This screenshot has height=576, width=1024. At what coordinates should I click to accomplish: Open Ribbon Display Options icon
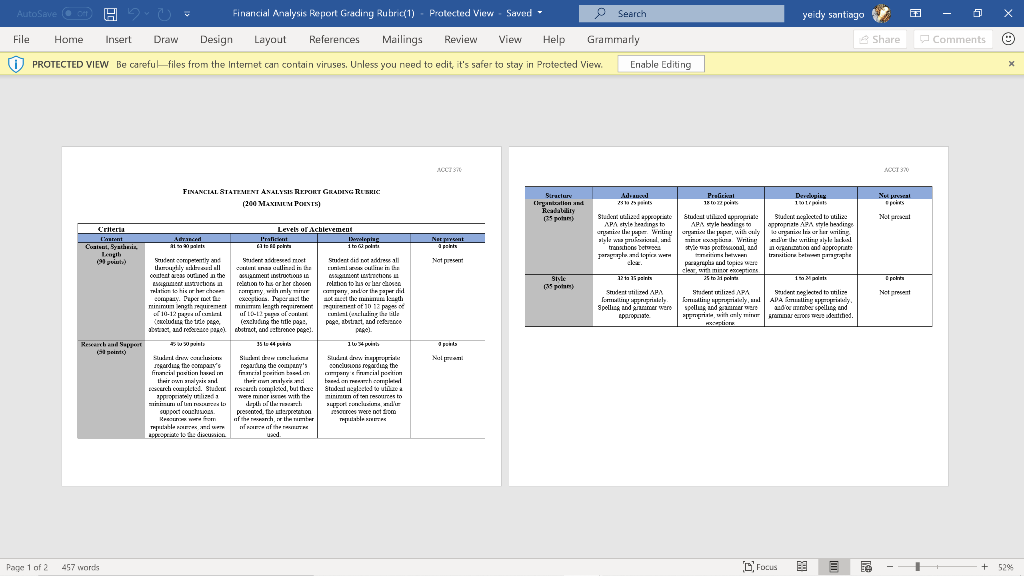tap(913, 14)
